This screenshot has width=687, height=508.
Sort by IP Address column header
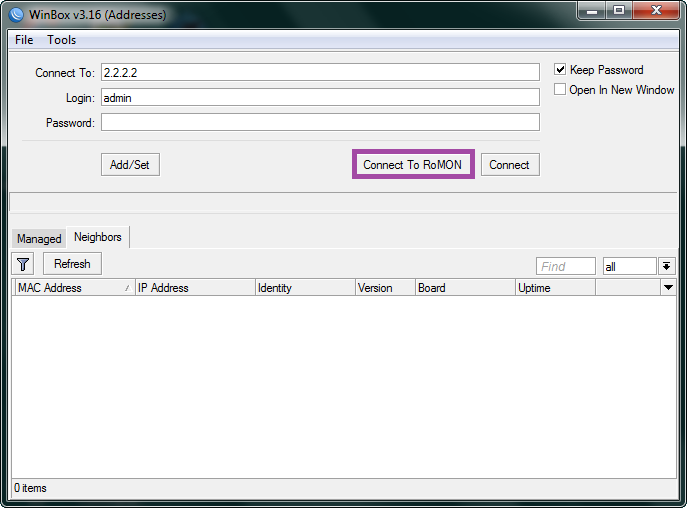(x=195, y=288)
